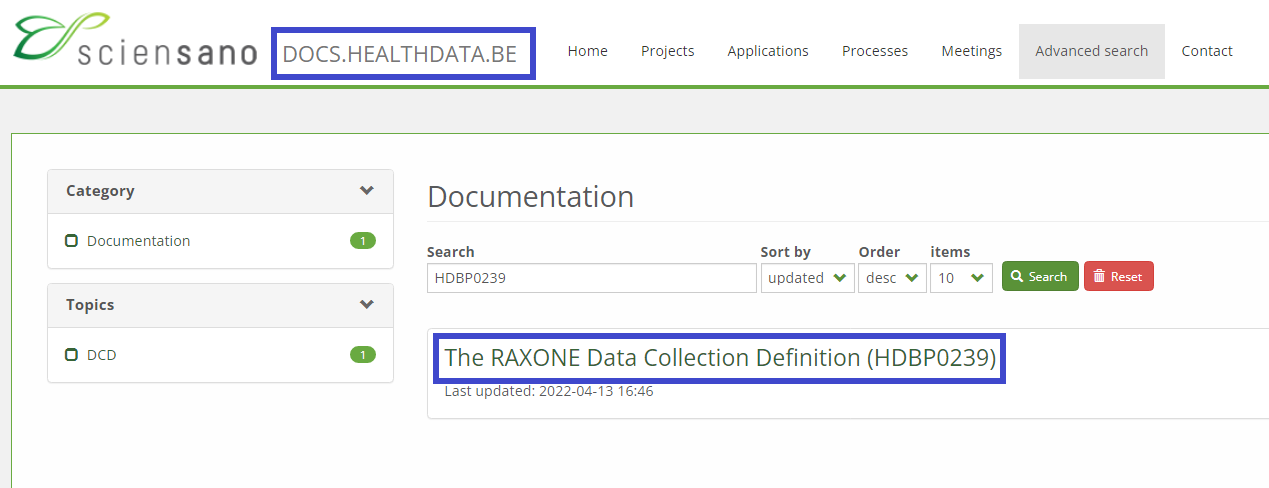Select the Advanced search menu item

[x=1091, y=51]
